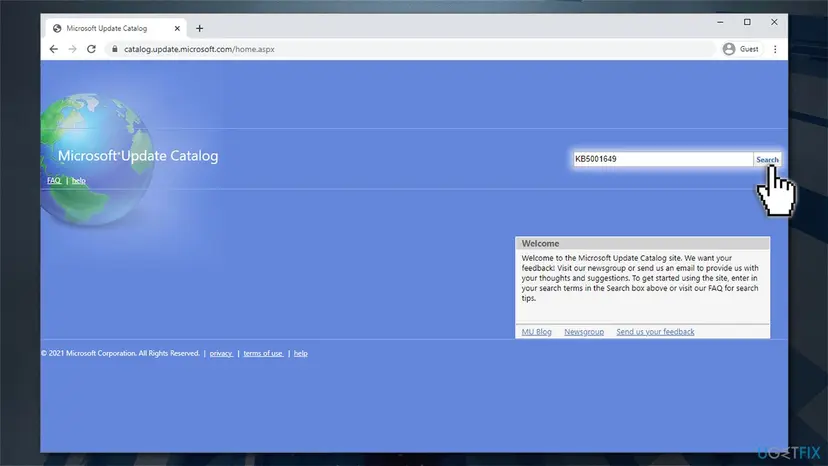
Task: Click the KB5001649 search field
Action: (663, 159)
